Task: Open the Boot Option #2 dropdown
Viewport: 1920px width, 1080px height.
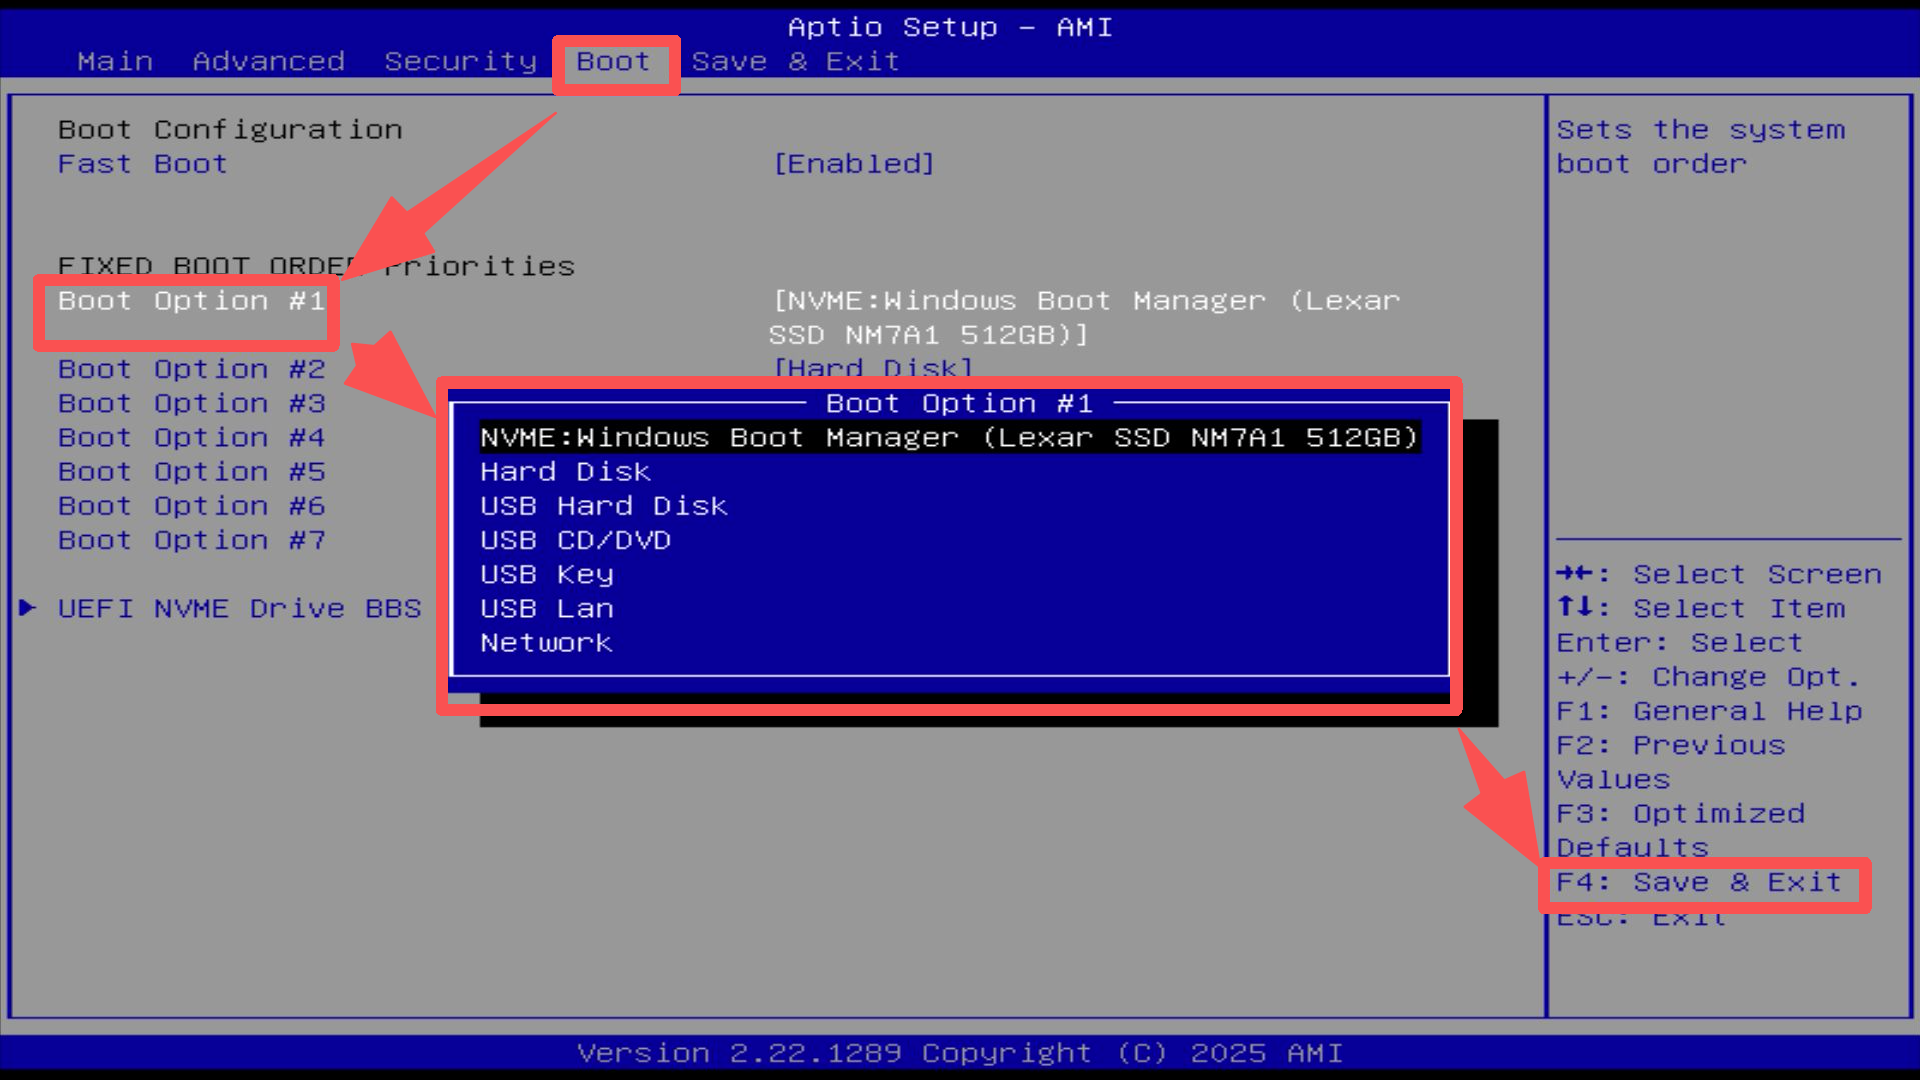Action: click(x=191, y=369)
